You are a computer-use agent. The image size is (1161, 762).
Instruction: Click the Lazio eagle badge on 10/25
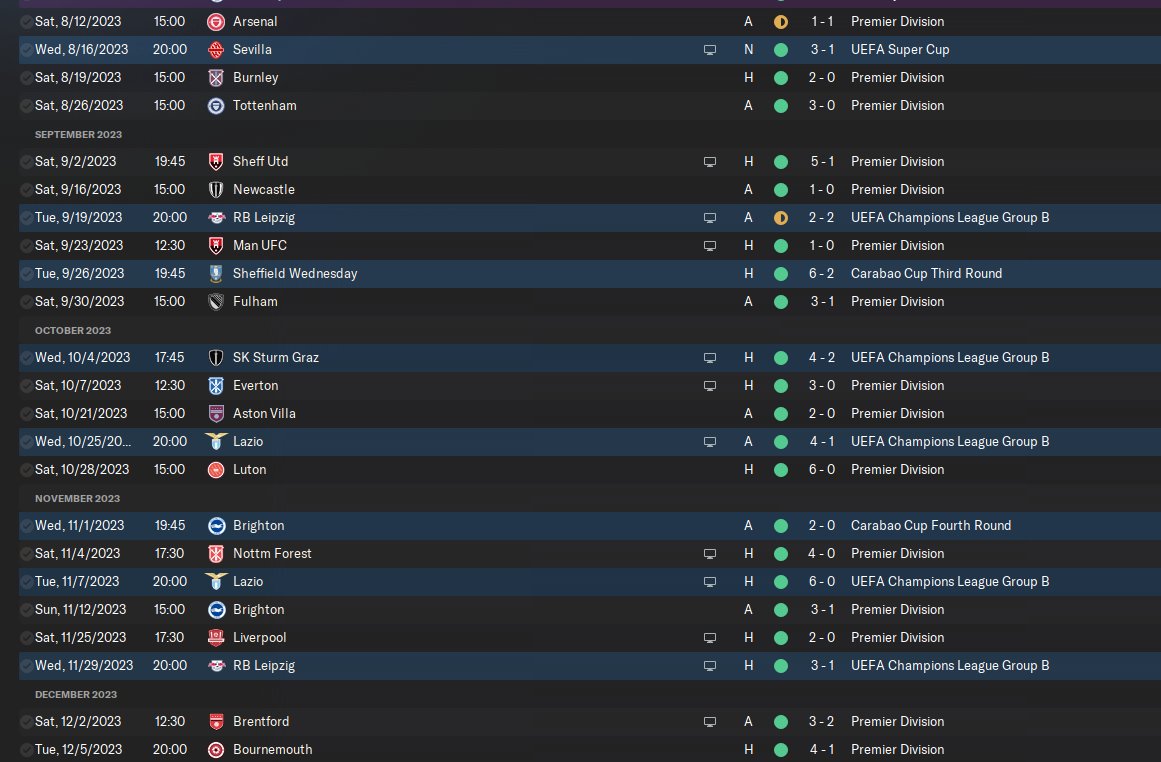pos(215,441)
